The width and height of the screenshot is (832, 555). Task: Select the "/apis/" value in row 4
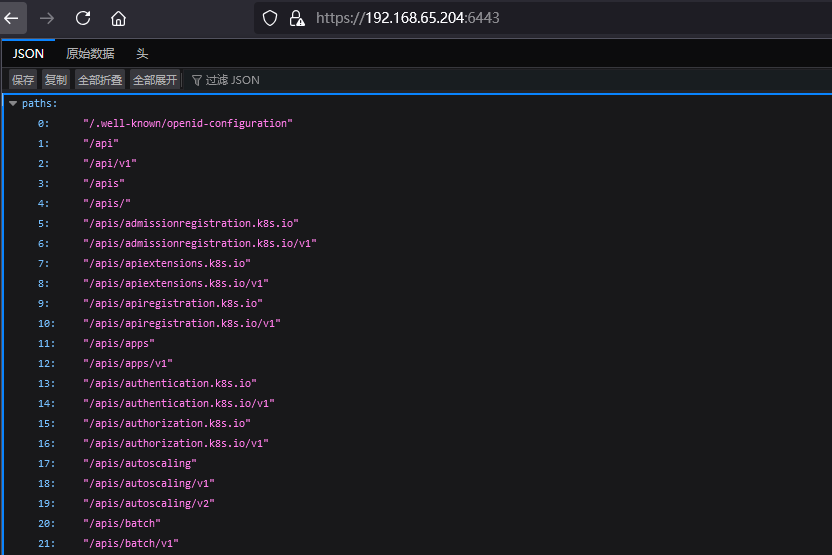point(107,203)
